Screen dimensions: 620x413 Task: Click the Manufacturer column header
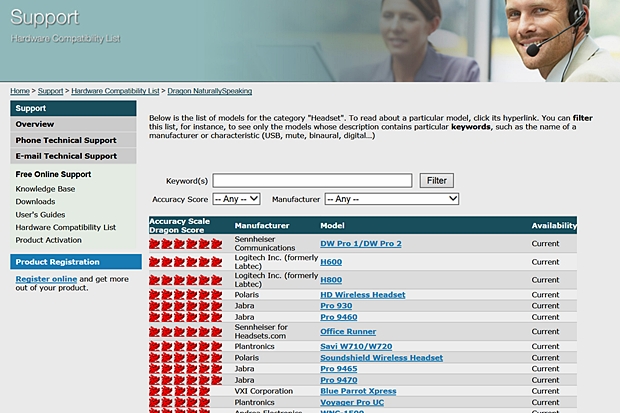pos(262,225)
